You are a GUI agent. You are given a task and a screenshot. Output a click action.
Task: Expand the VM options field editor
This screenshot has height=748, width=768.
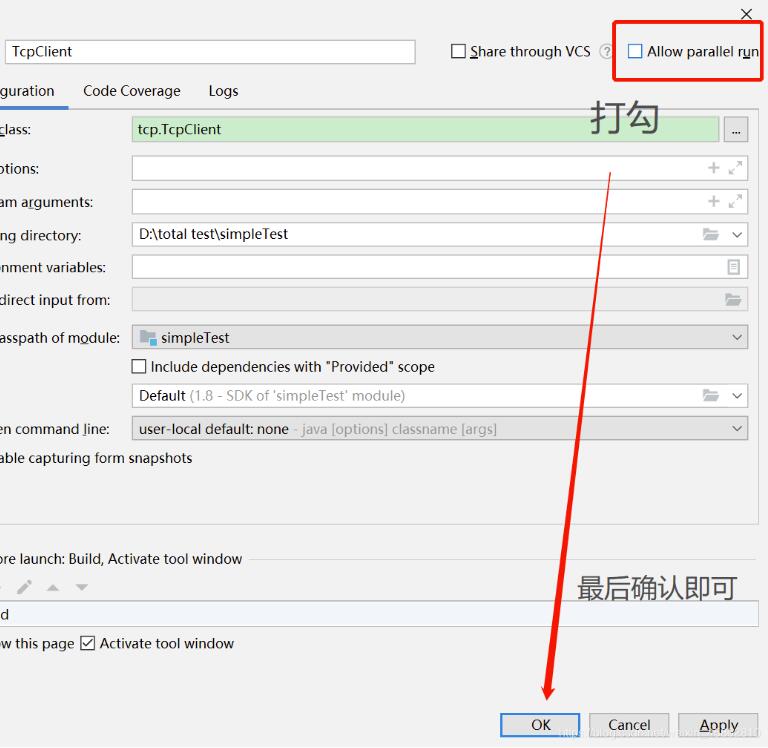tap(735, 168)
